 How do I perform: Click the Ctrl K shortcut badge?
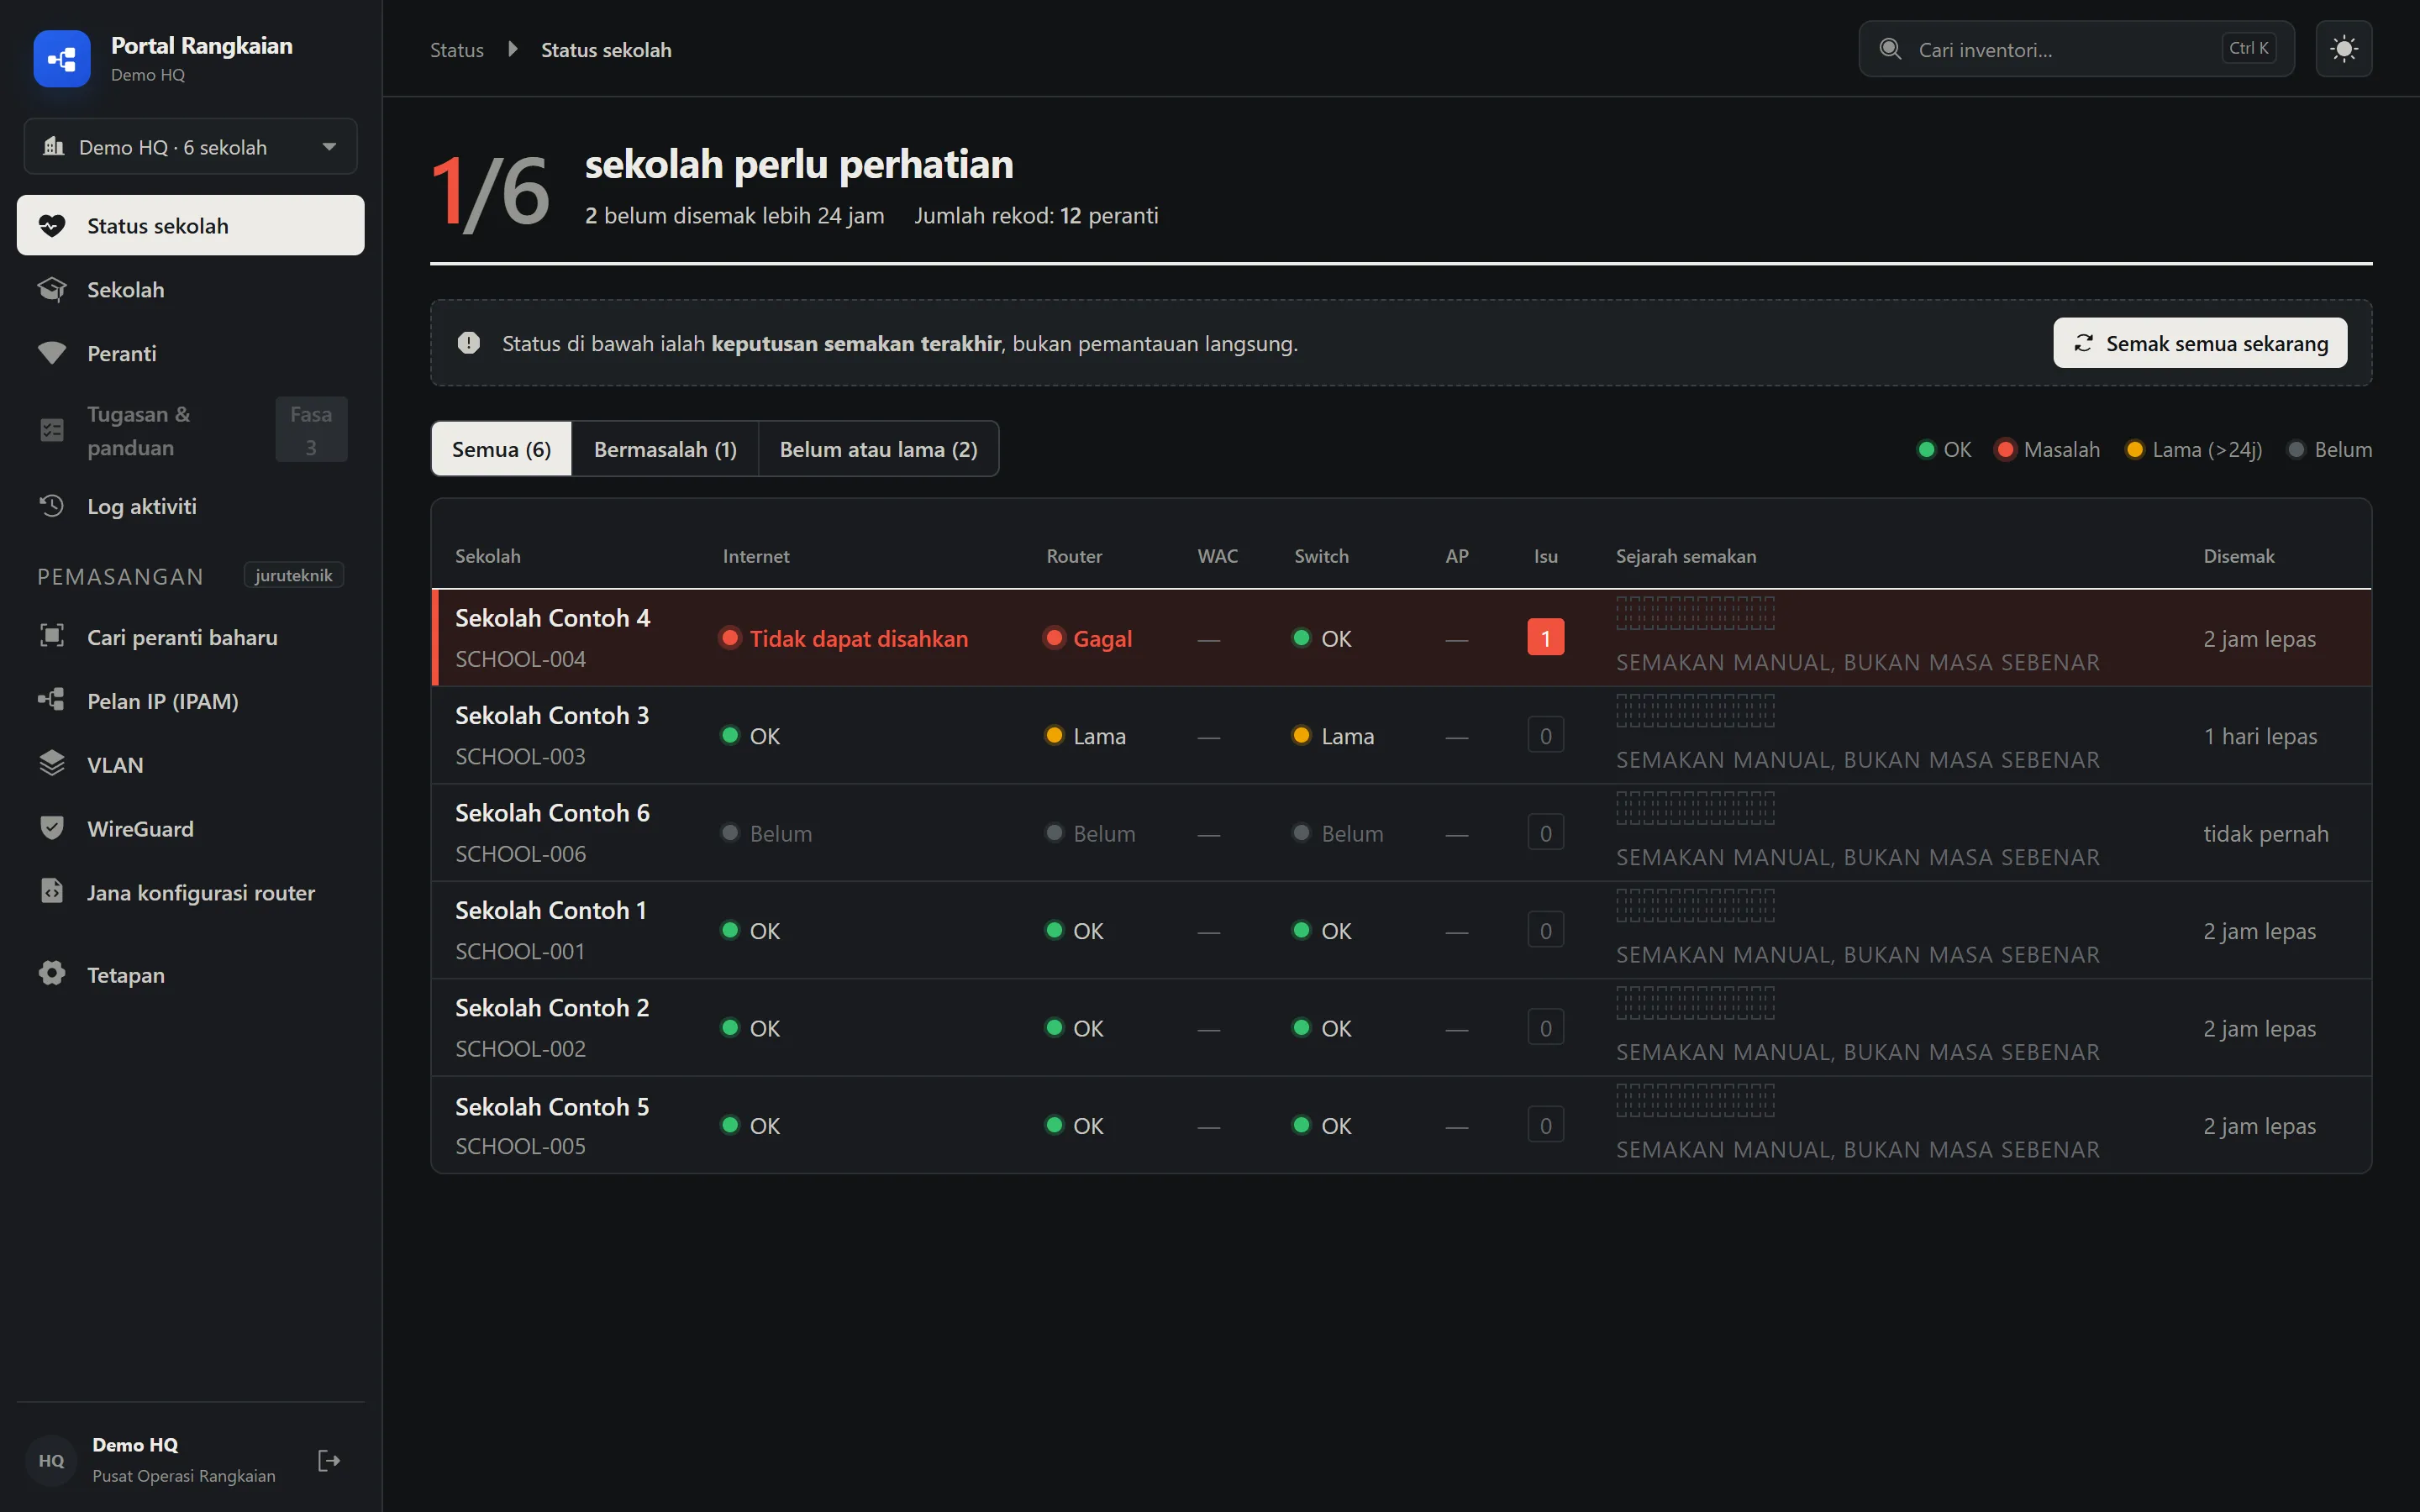(2249, 48)
